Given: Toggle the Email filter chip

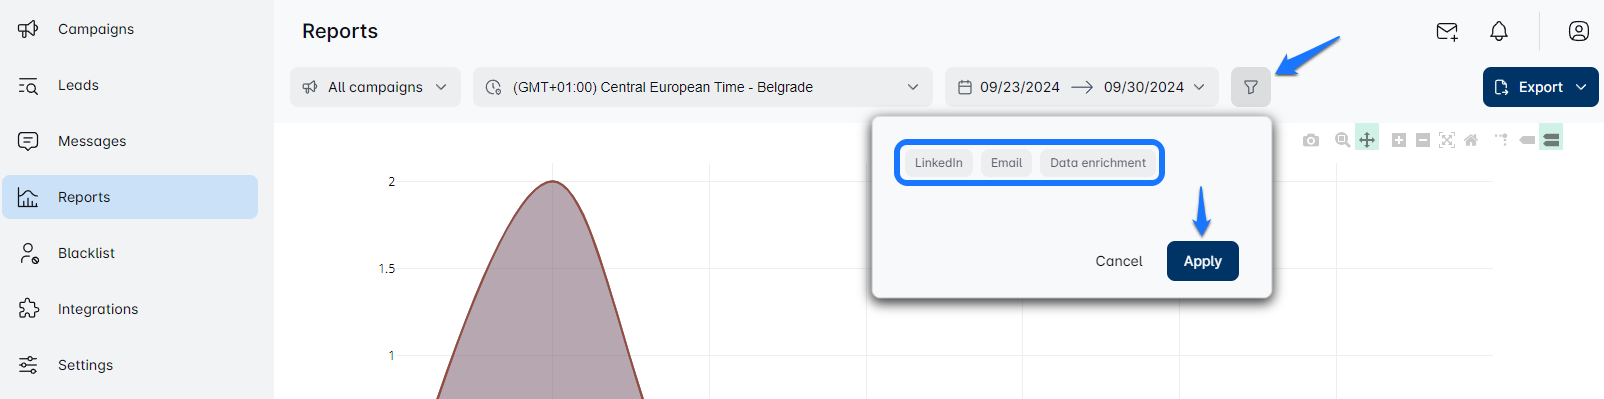Looking at the screenshot, I should click(1006, 163).
